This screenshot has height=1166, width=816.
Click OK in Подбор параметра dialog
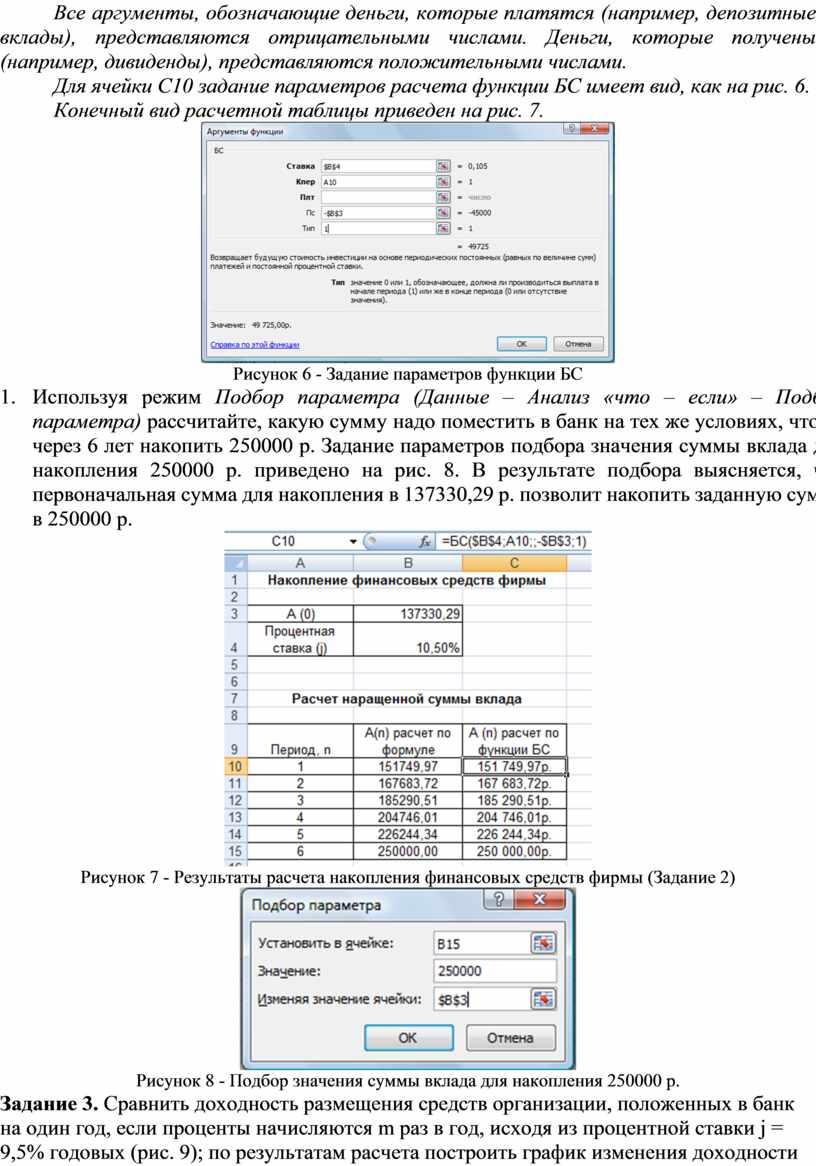[408, 1037]
